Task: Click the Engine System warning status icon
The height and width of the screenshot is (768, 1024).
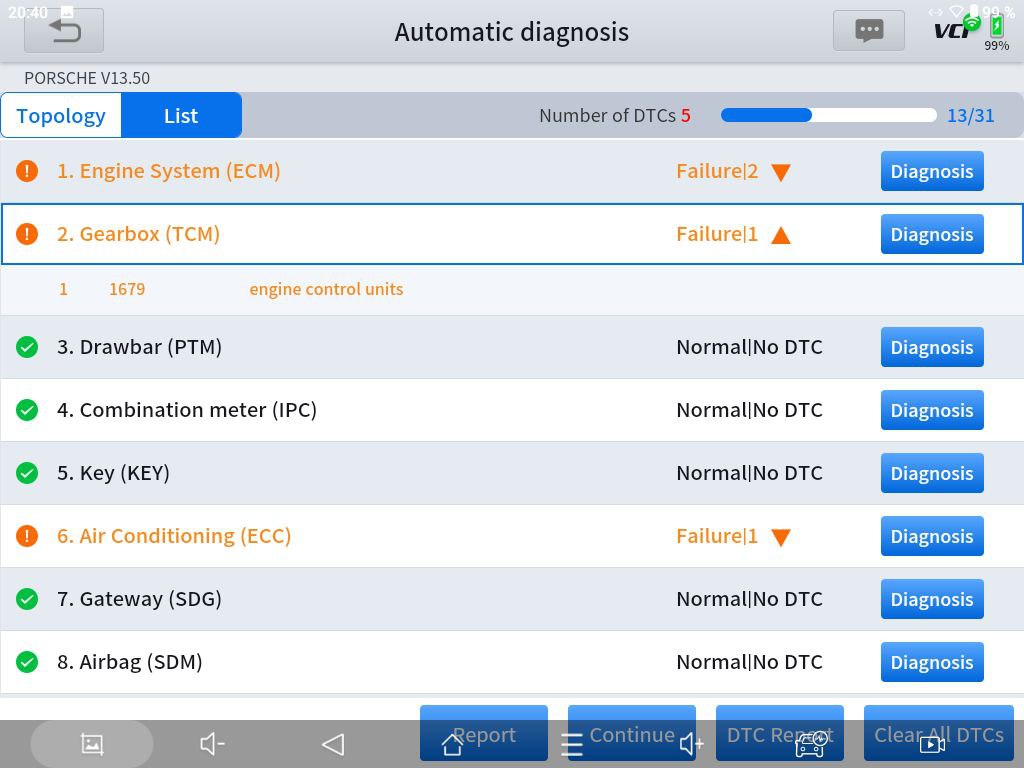Action: click(27, 171)
